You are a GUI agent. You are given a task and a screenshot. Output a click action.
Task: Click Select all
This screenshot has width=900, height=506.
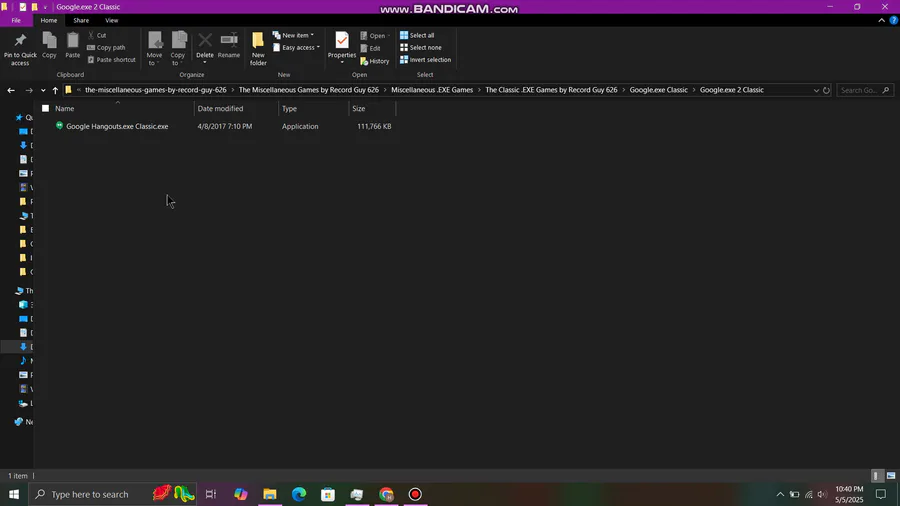pos(417,36)
